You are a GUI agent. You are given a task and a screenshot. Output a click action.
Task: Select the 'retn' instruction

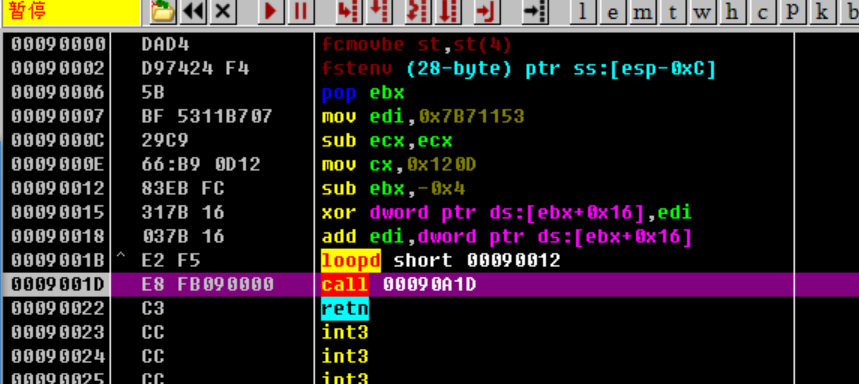point(345,309)
